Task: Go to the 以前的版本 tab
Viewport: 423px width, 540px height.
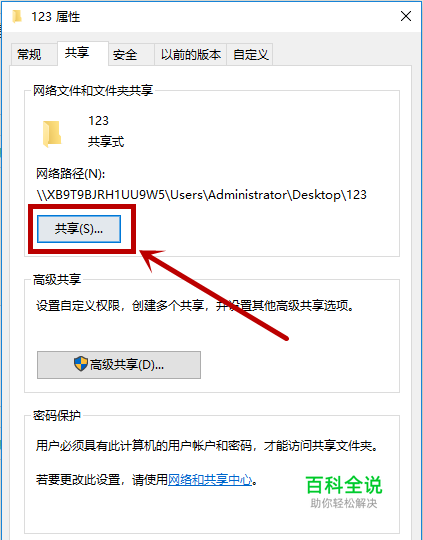Action: [190, 54]
